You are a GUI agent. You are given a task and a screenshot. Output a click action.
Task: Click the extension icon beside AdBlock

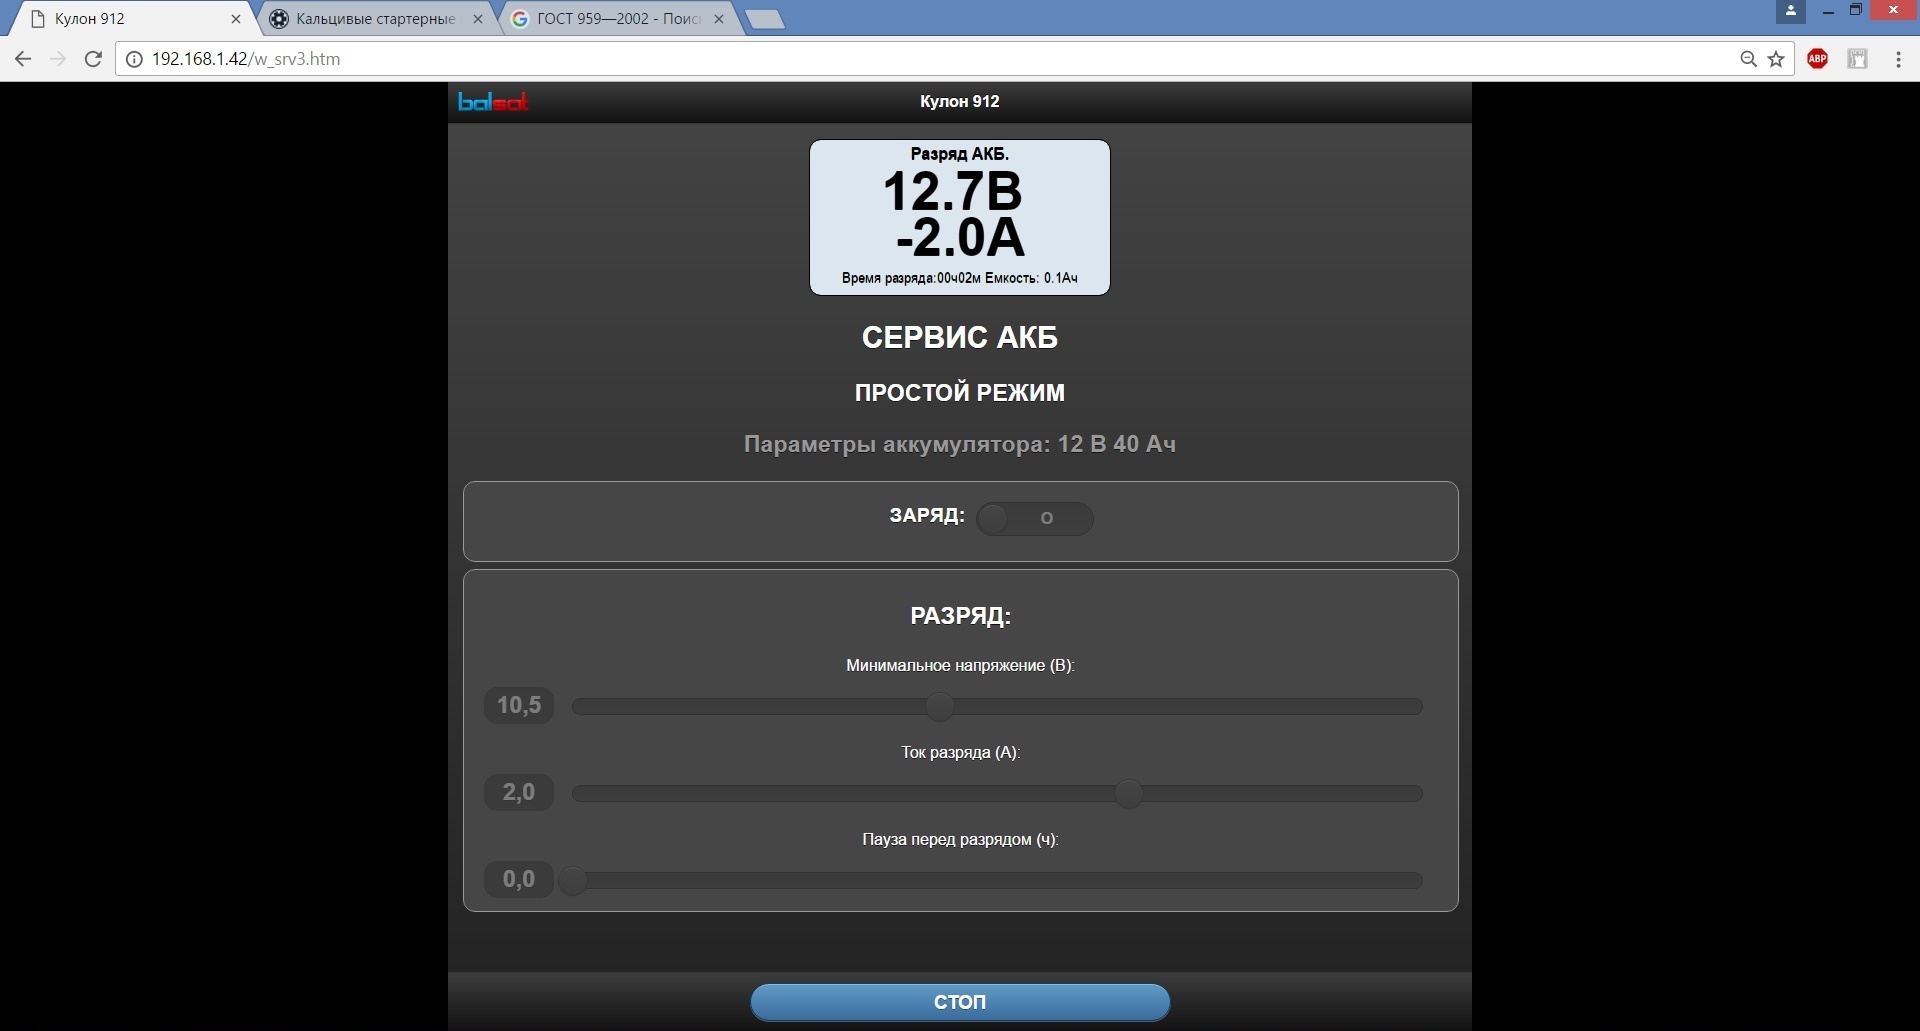coord(1857,59)
